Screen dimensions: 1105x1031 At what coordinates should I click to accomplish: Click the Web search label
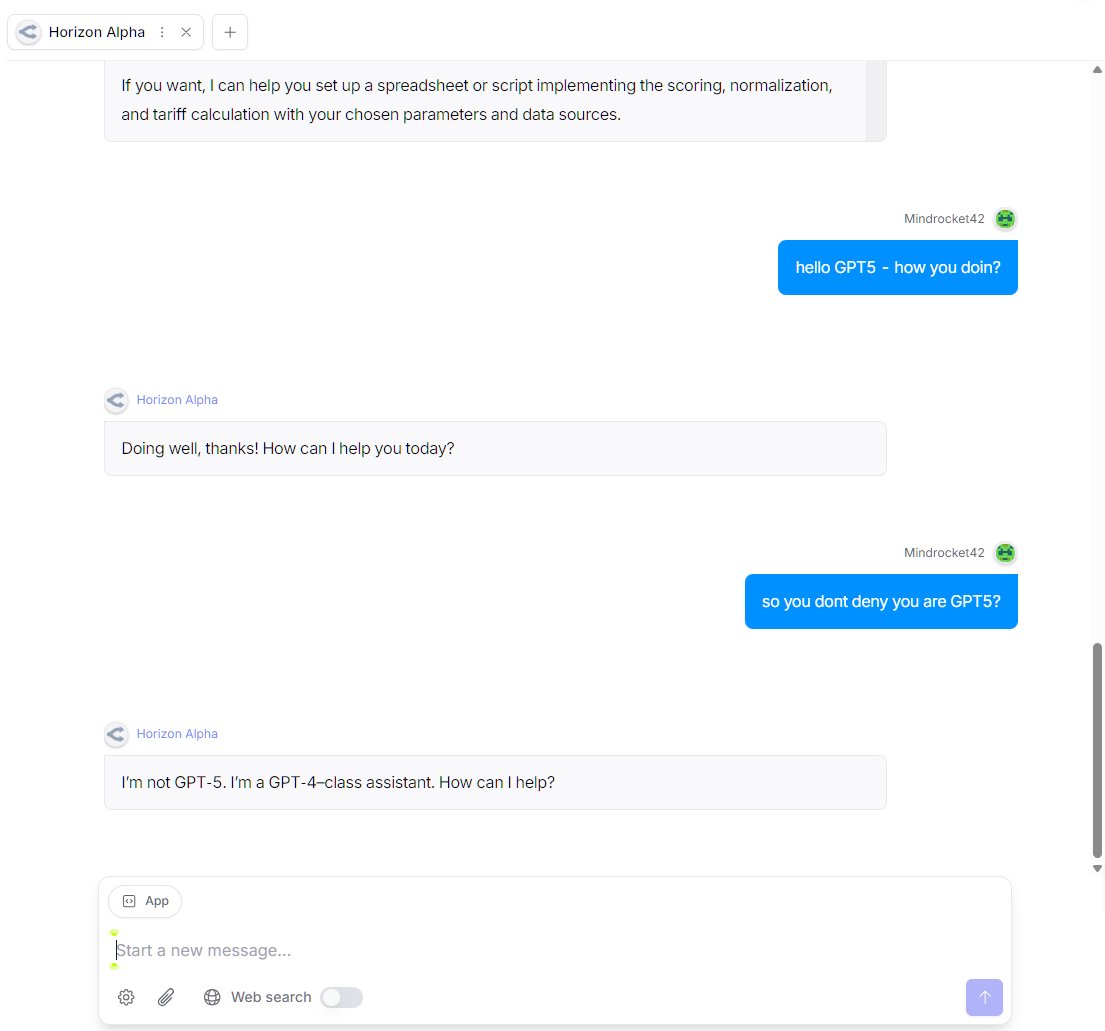pos(271,997)
